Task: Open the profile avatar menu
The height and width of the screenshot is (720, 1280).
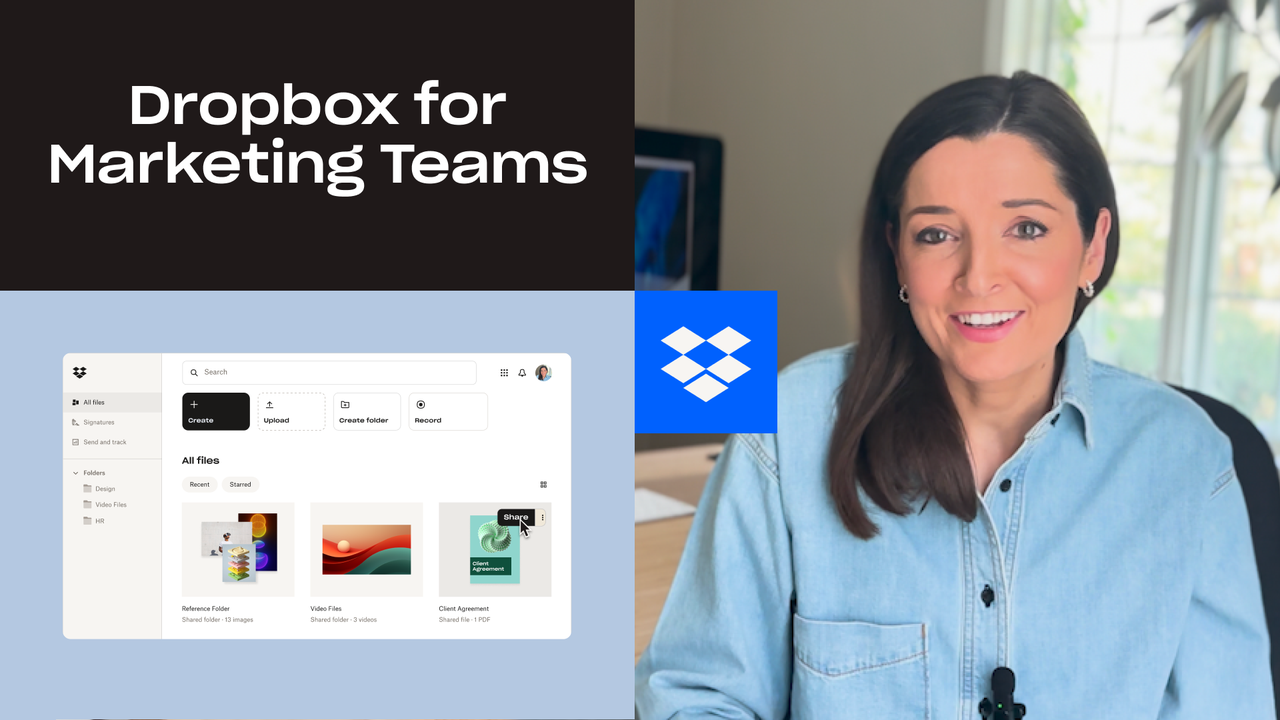Action: pos(543,372)
